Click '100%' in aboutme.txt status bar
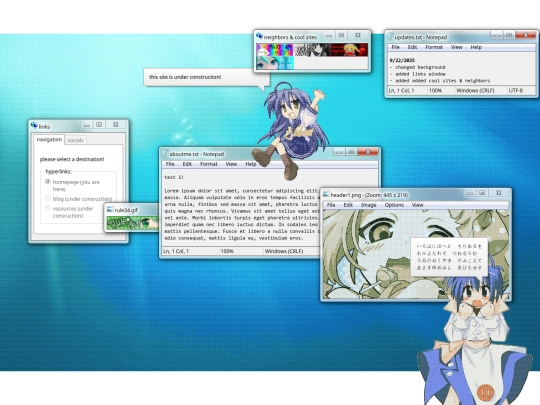The height and width of the screenshot is (405, 540). pyautogui.click(x=227, y=251)
